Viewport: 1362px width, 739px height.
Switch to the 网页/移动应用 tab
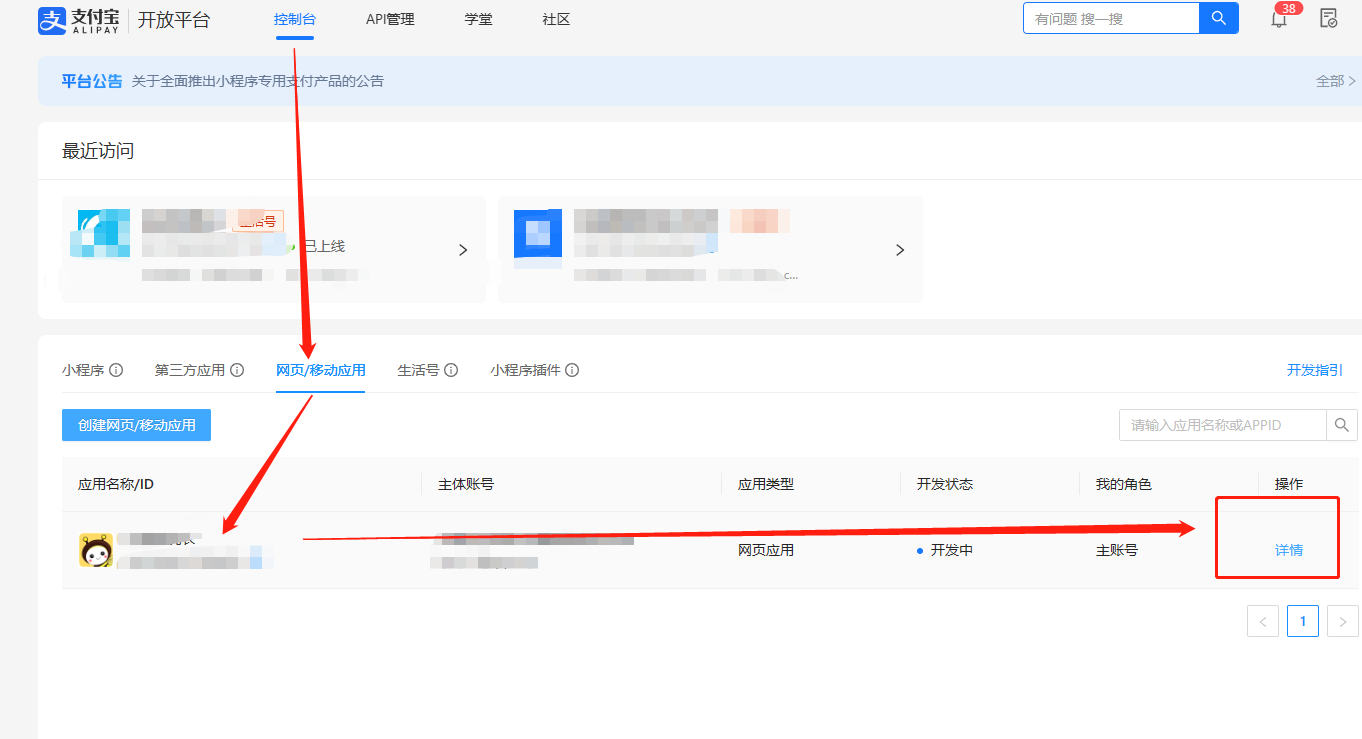tap(320, 370)
